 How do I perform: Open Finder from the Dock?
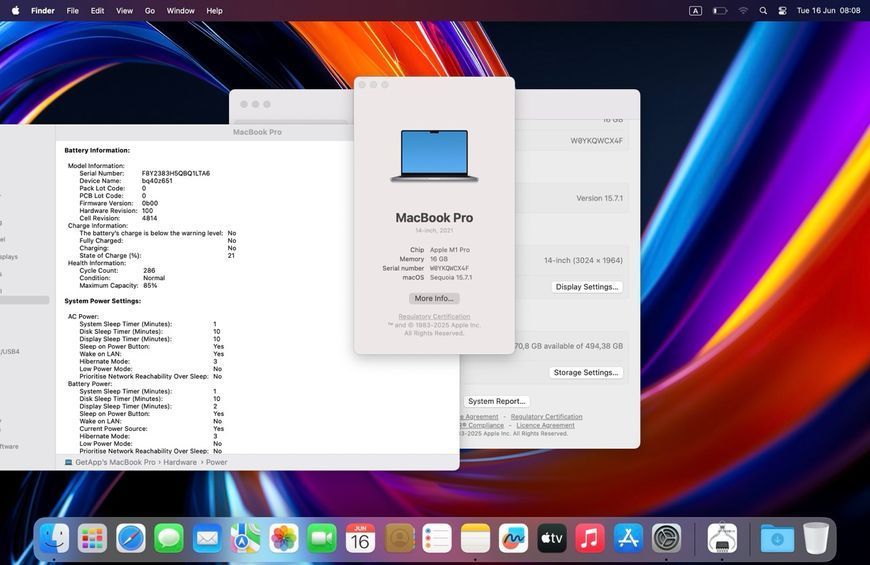54,538
